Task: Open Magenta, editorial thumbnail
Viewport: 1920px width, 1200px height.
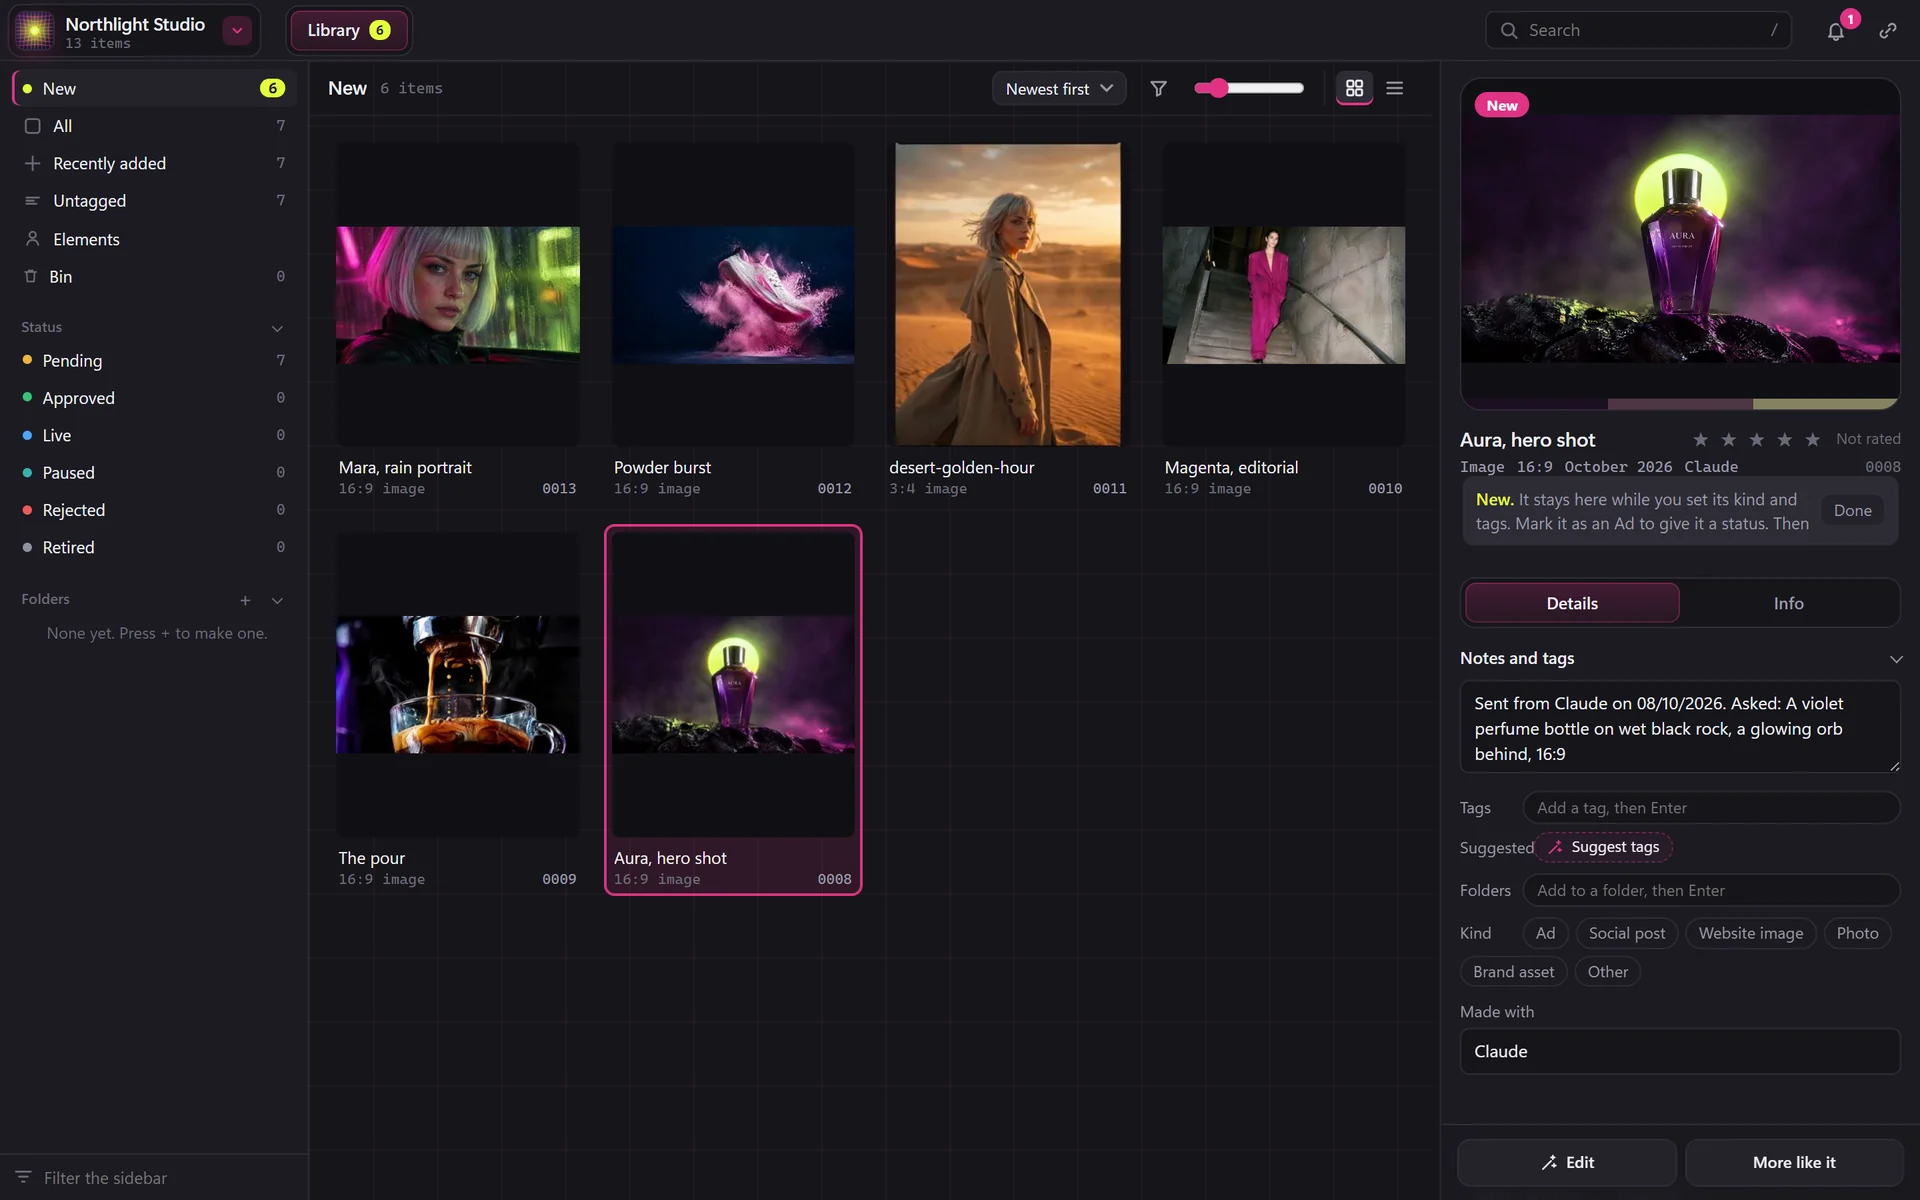Action: click(1283, 295)
